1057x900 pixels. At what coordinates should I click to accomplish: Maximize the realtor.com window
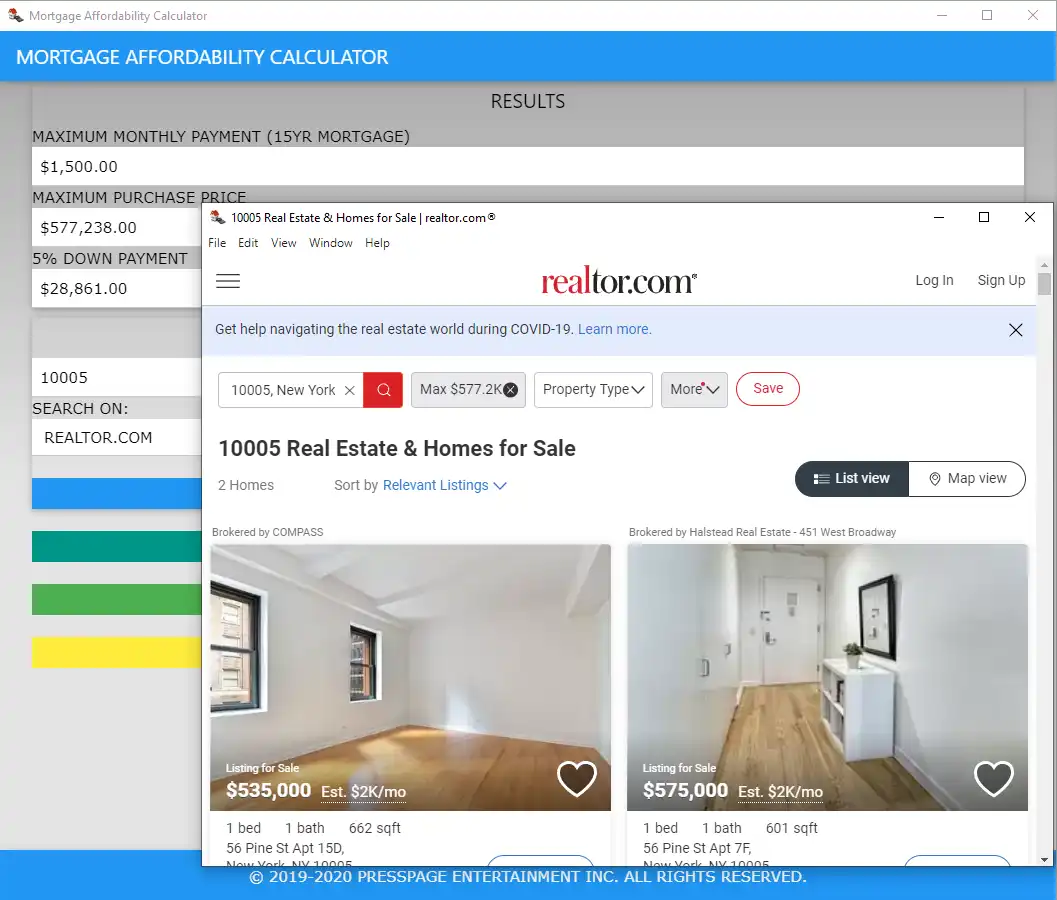[x=984, y=217]
